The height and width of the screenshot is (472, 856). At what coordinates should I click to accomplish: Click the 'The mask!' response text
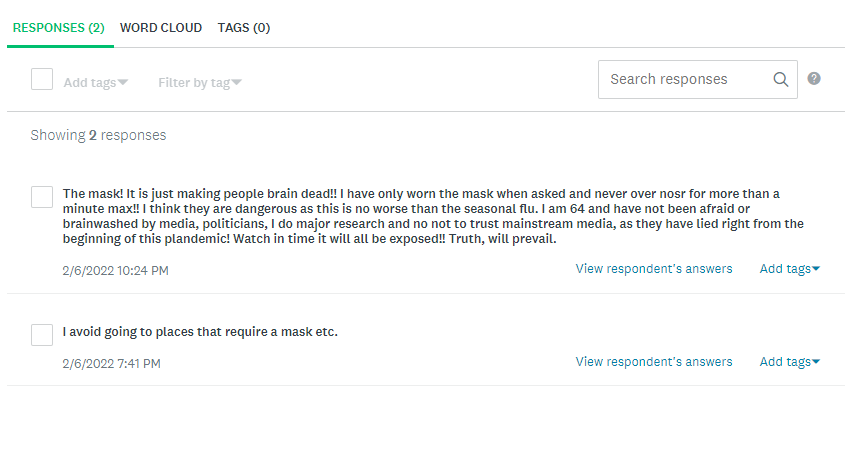[x=420, y=216]
